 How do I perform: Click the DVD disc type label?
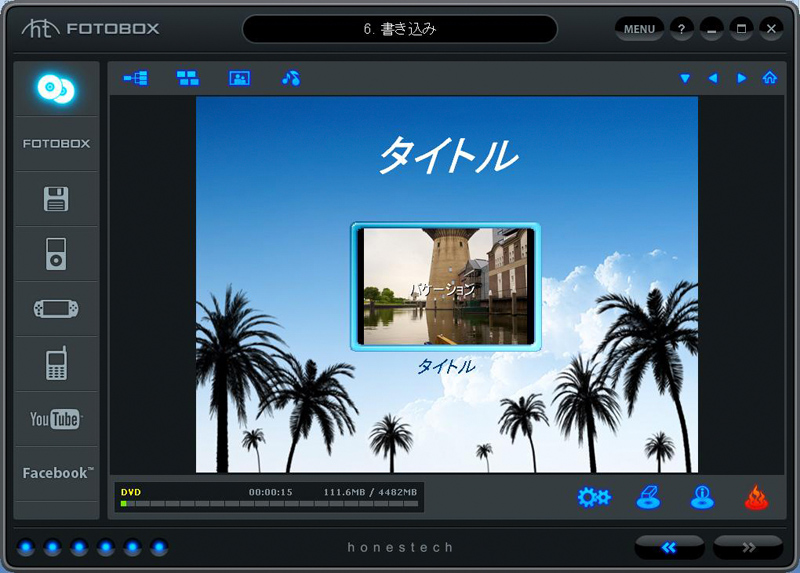[131, 492]
